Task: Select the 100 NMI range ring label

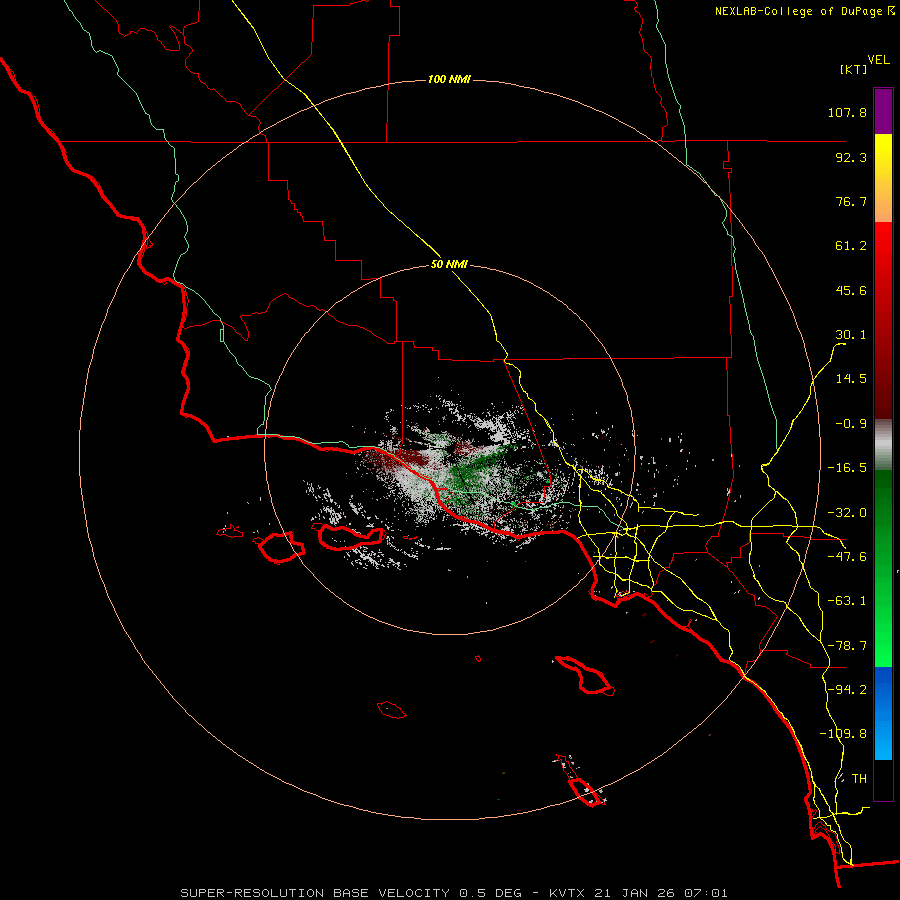Action: 449,79
